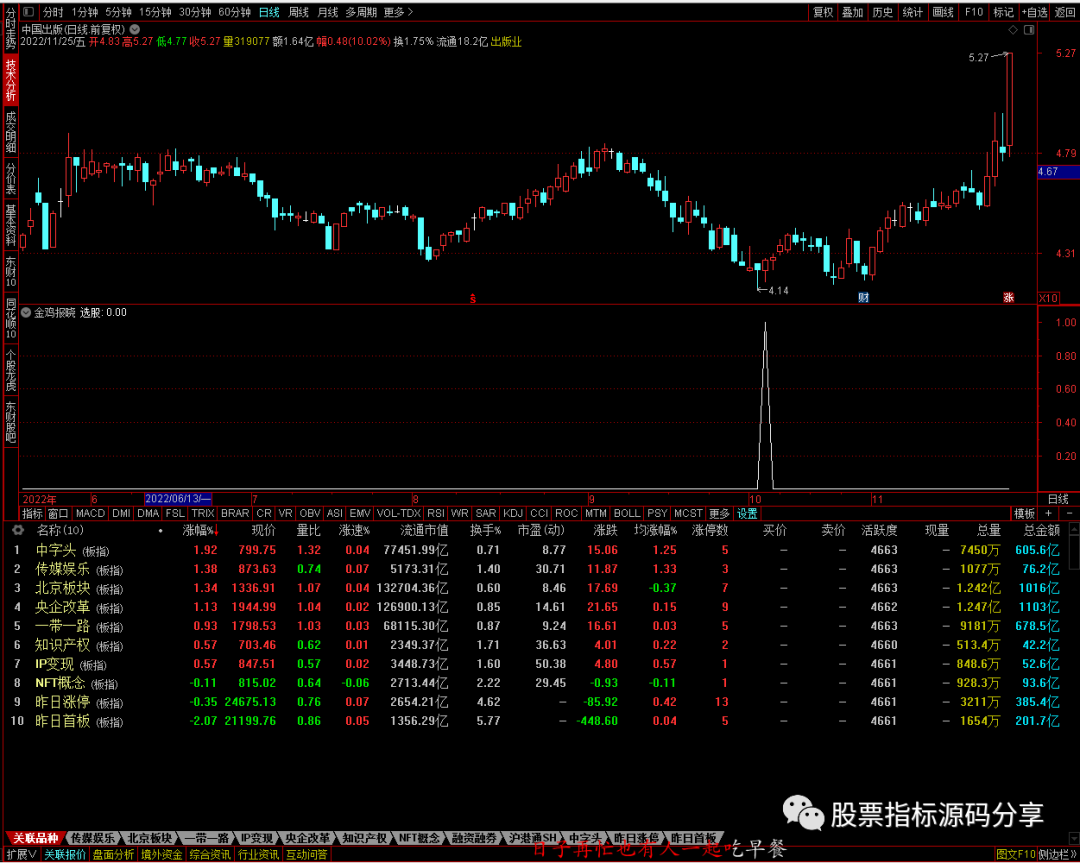Click the 历史 history button

[x=882, y=12]
